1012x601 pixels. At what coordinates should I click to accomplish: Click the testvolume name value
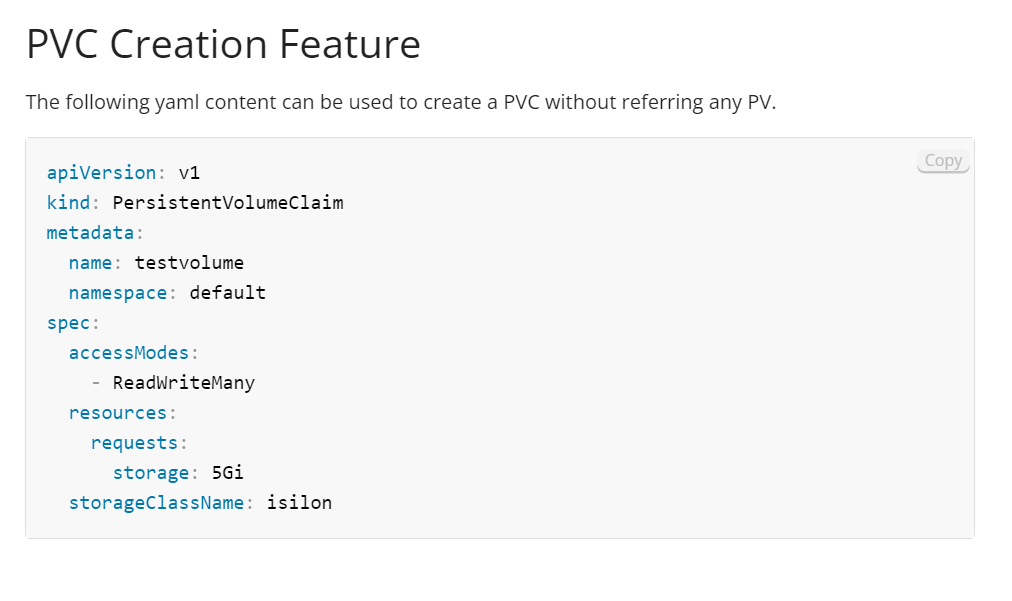189,262
